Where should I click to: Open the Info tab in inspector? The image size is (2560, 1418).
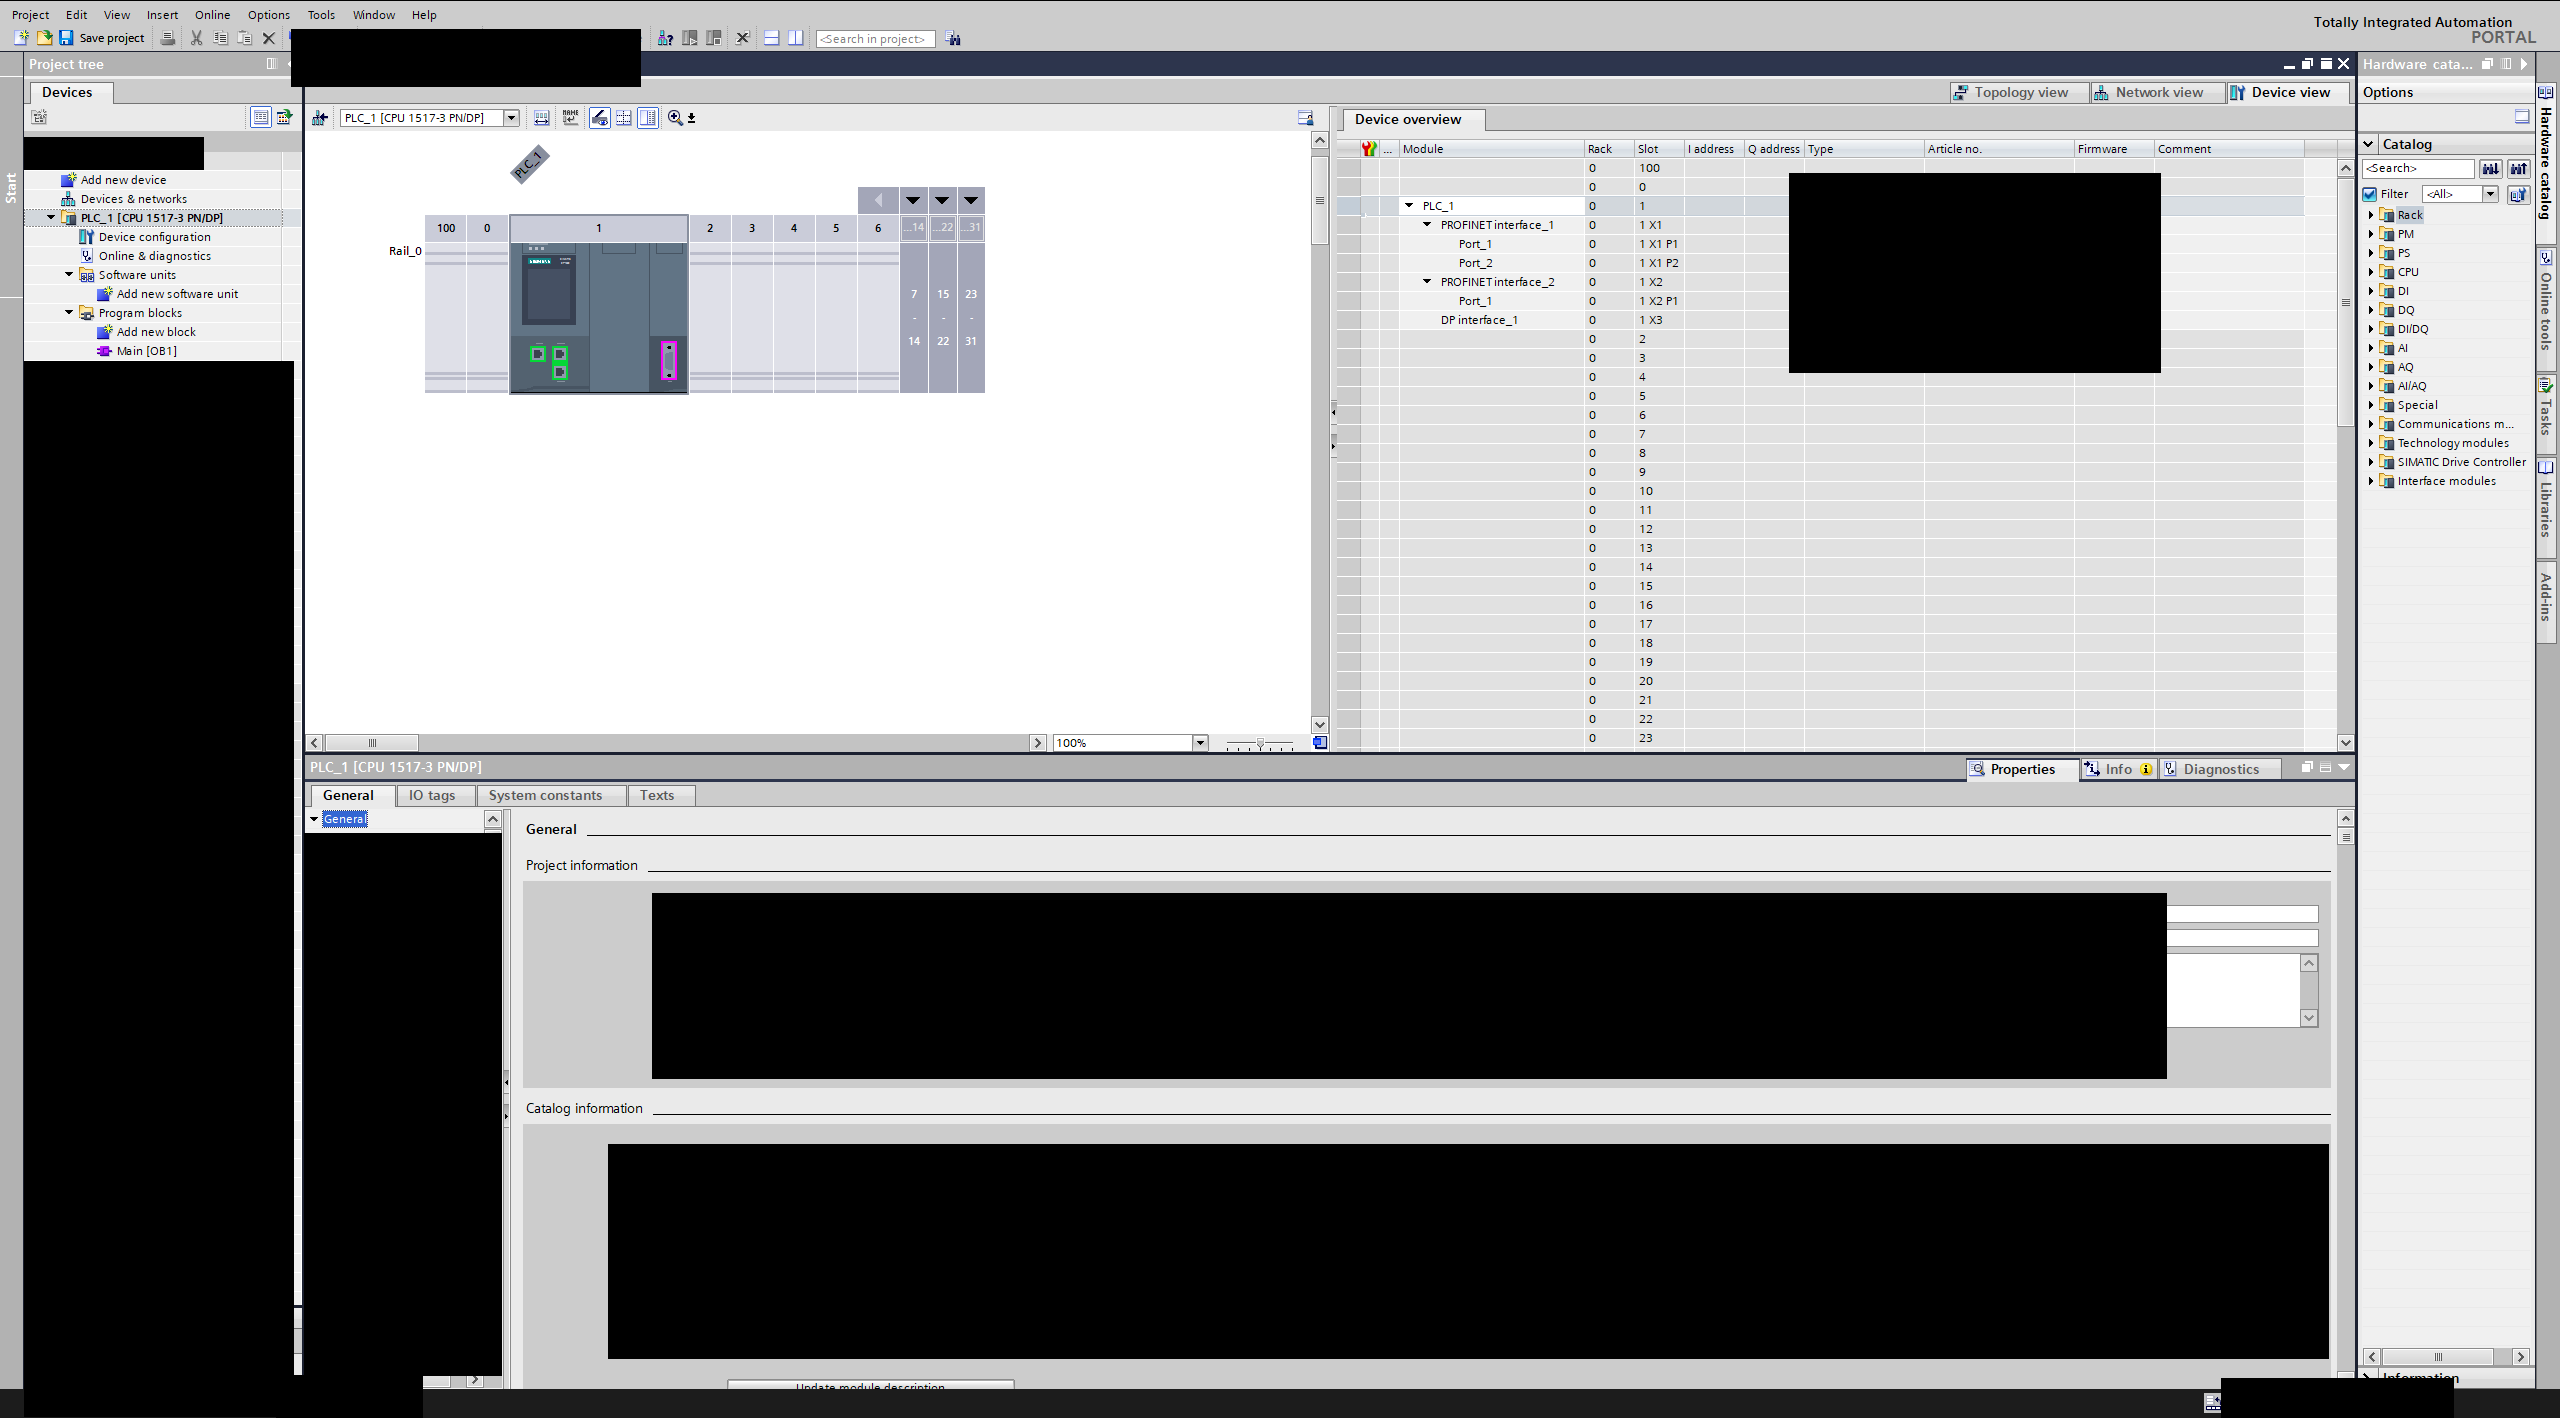point(2117,769)
